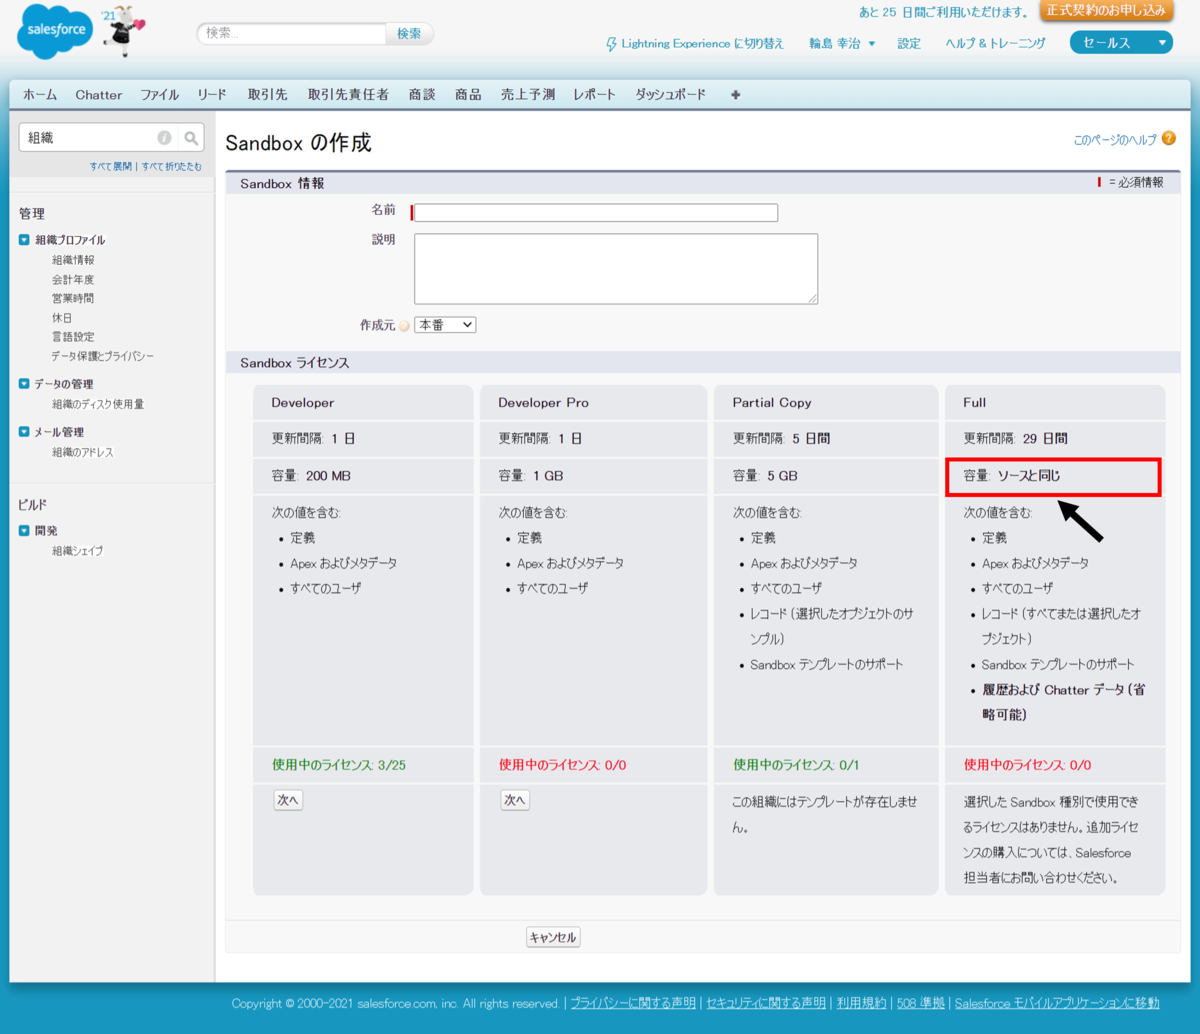
Task: Open the ダッシュボード tab
Action: [670, 95]
